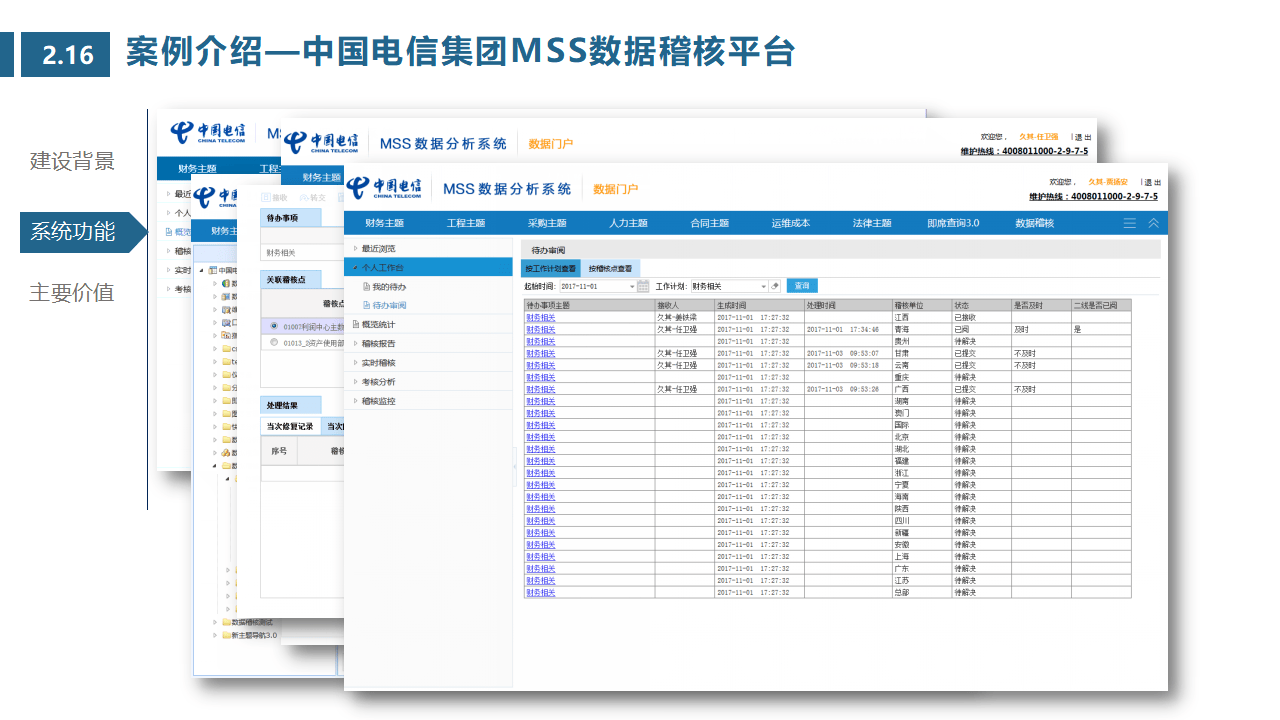The height and width of the screenshot is (720, 1280).
Task: Select 概览统计 in sidebar
Action: (x=378, y=324)
